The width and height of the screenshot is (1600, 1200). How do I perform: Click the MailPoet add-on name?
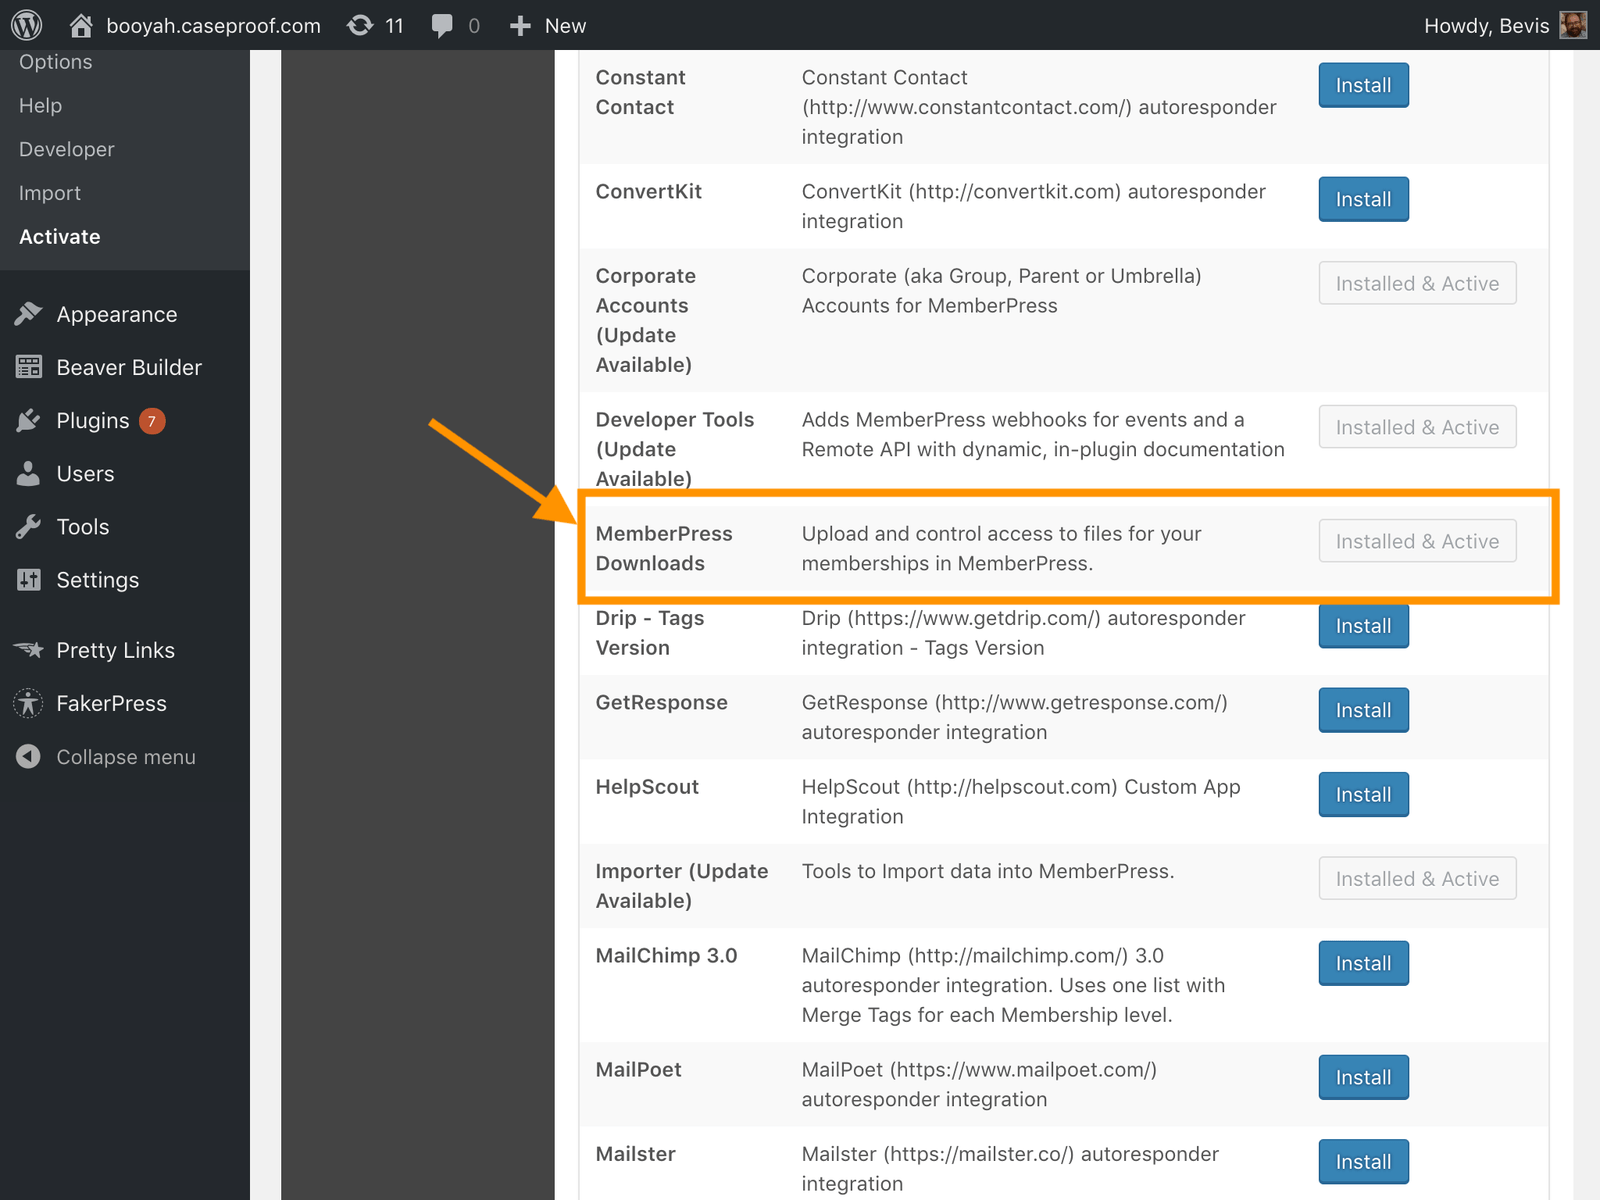point(638,1070)
